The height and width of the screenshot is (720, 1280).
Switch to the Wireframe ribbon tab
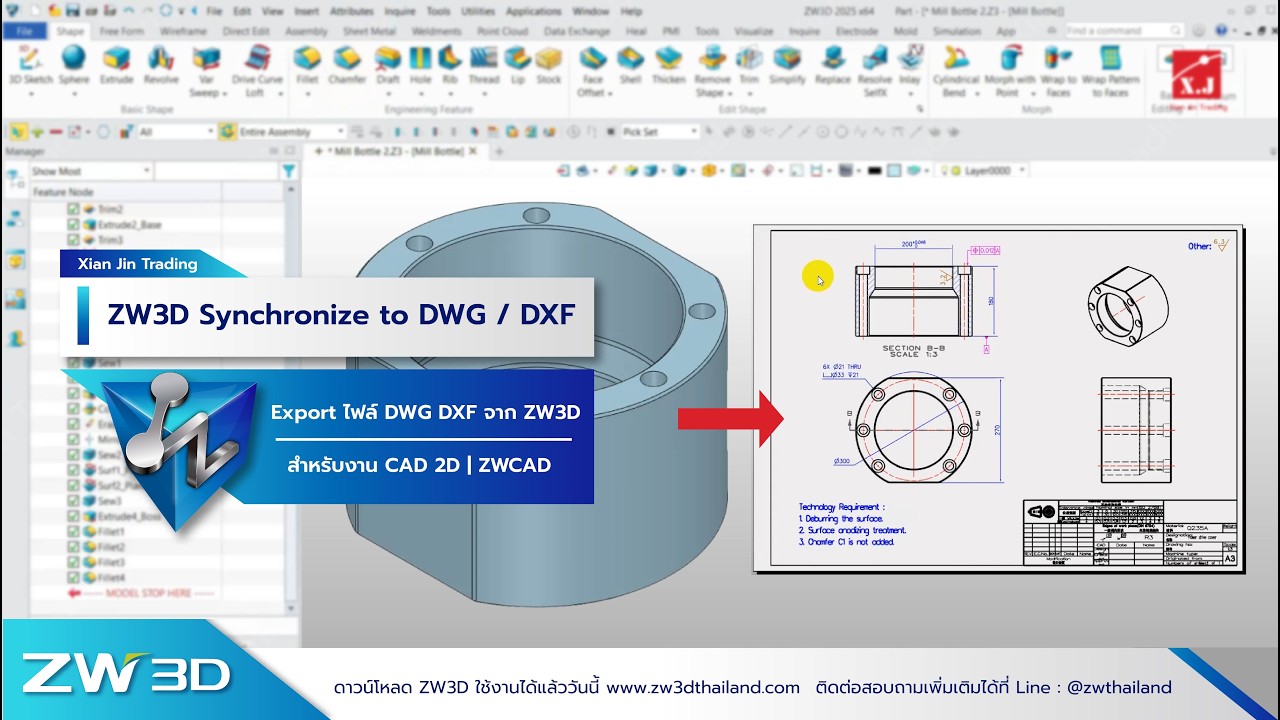pyautogui.click(x=183, y=31)
